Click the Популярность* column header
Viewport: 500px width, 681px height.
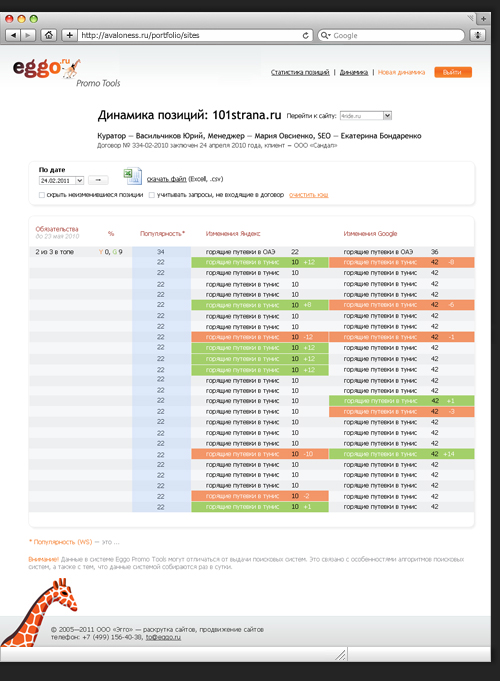point(162,234)
